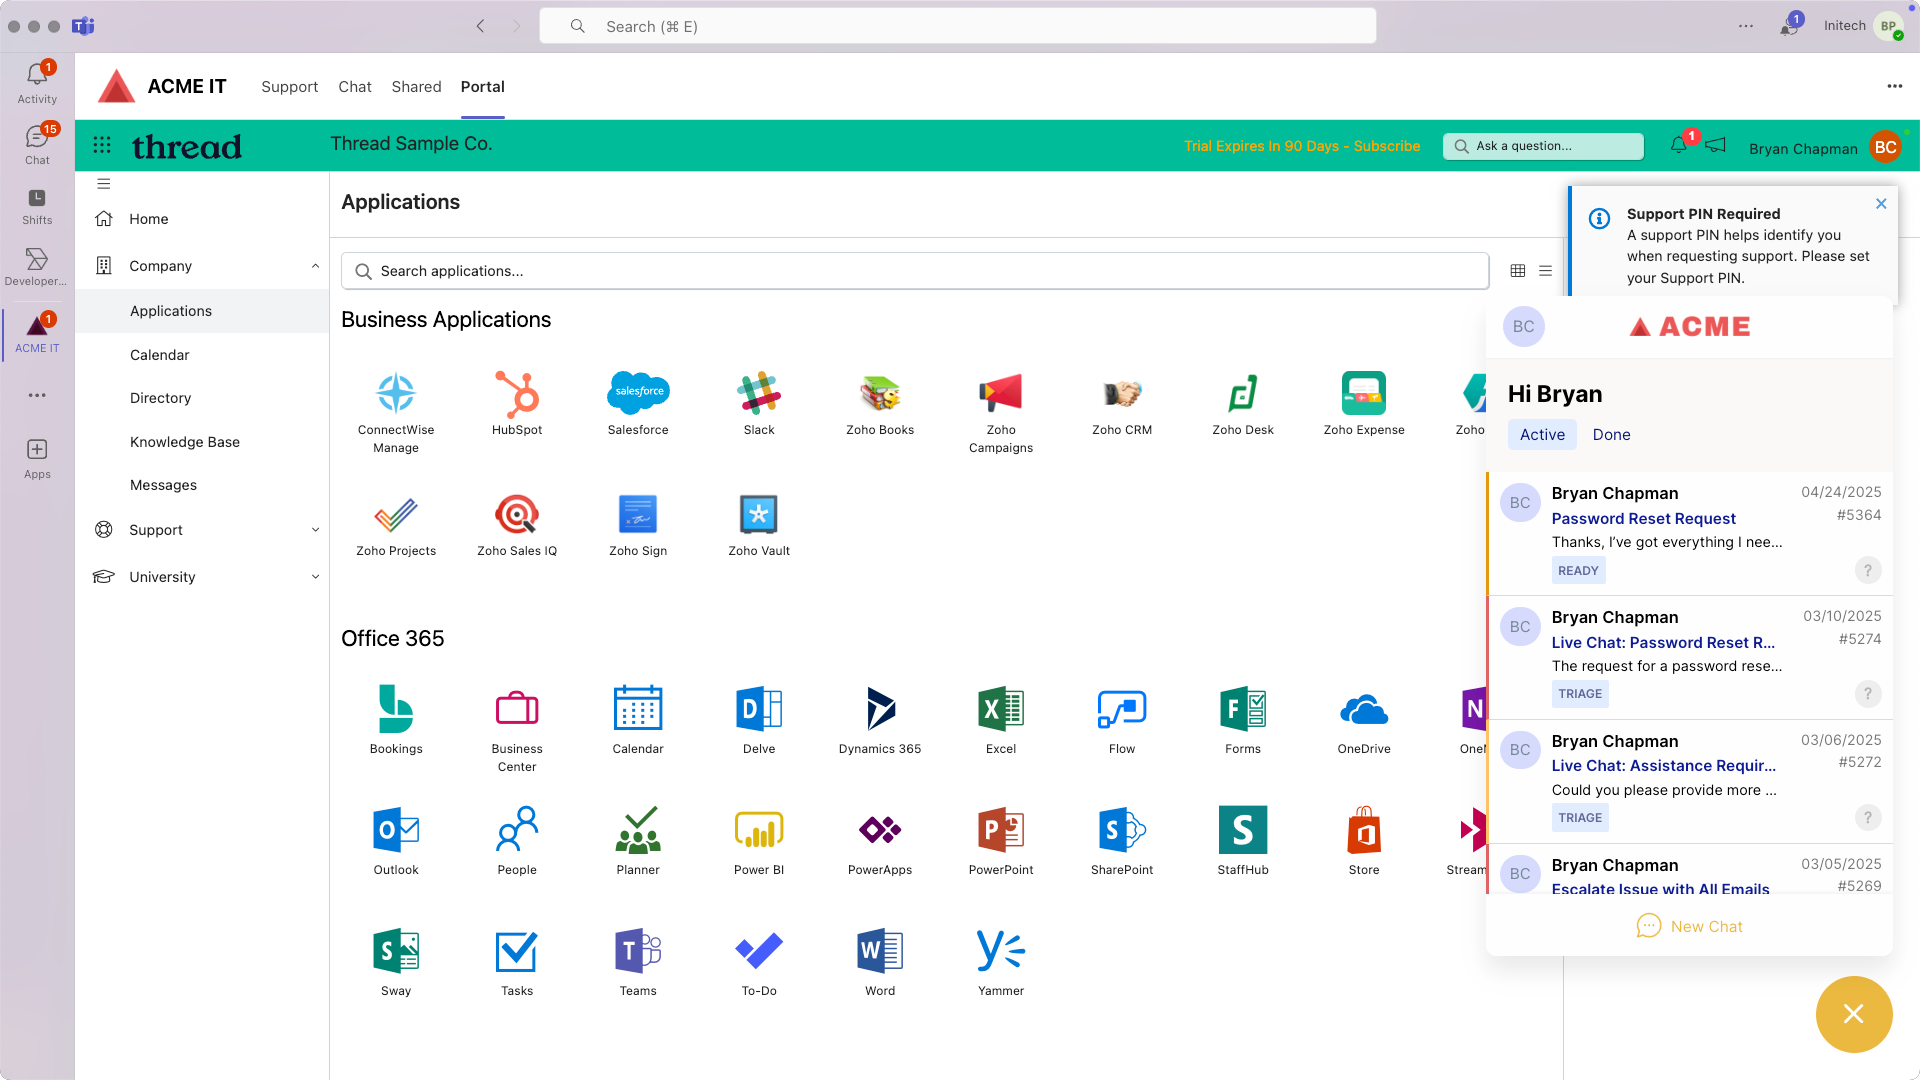
Task: Click Trial Expires Subscribe link
Action: point(1302,146)
